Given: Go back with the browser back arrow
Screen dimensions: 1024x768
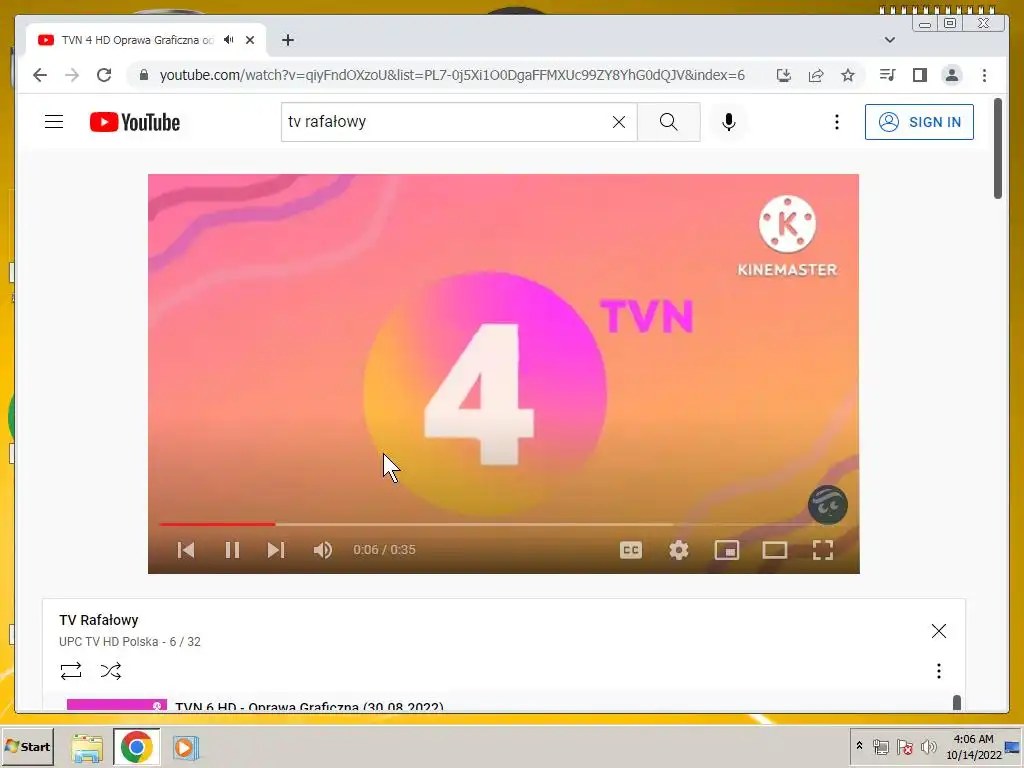Looking at the screenshot, I should click(x=40, y=75).
